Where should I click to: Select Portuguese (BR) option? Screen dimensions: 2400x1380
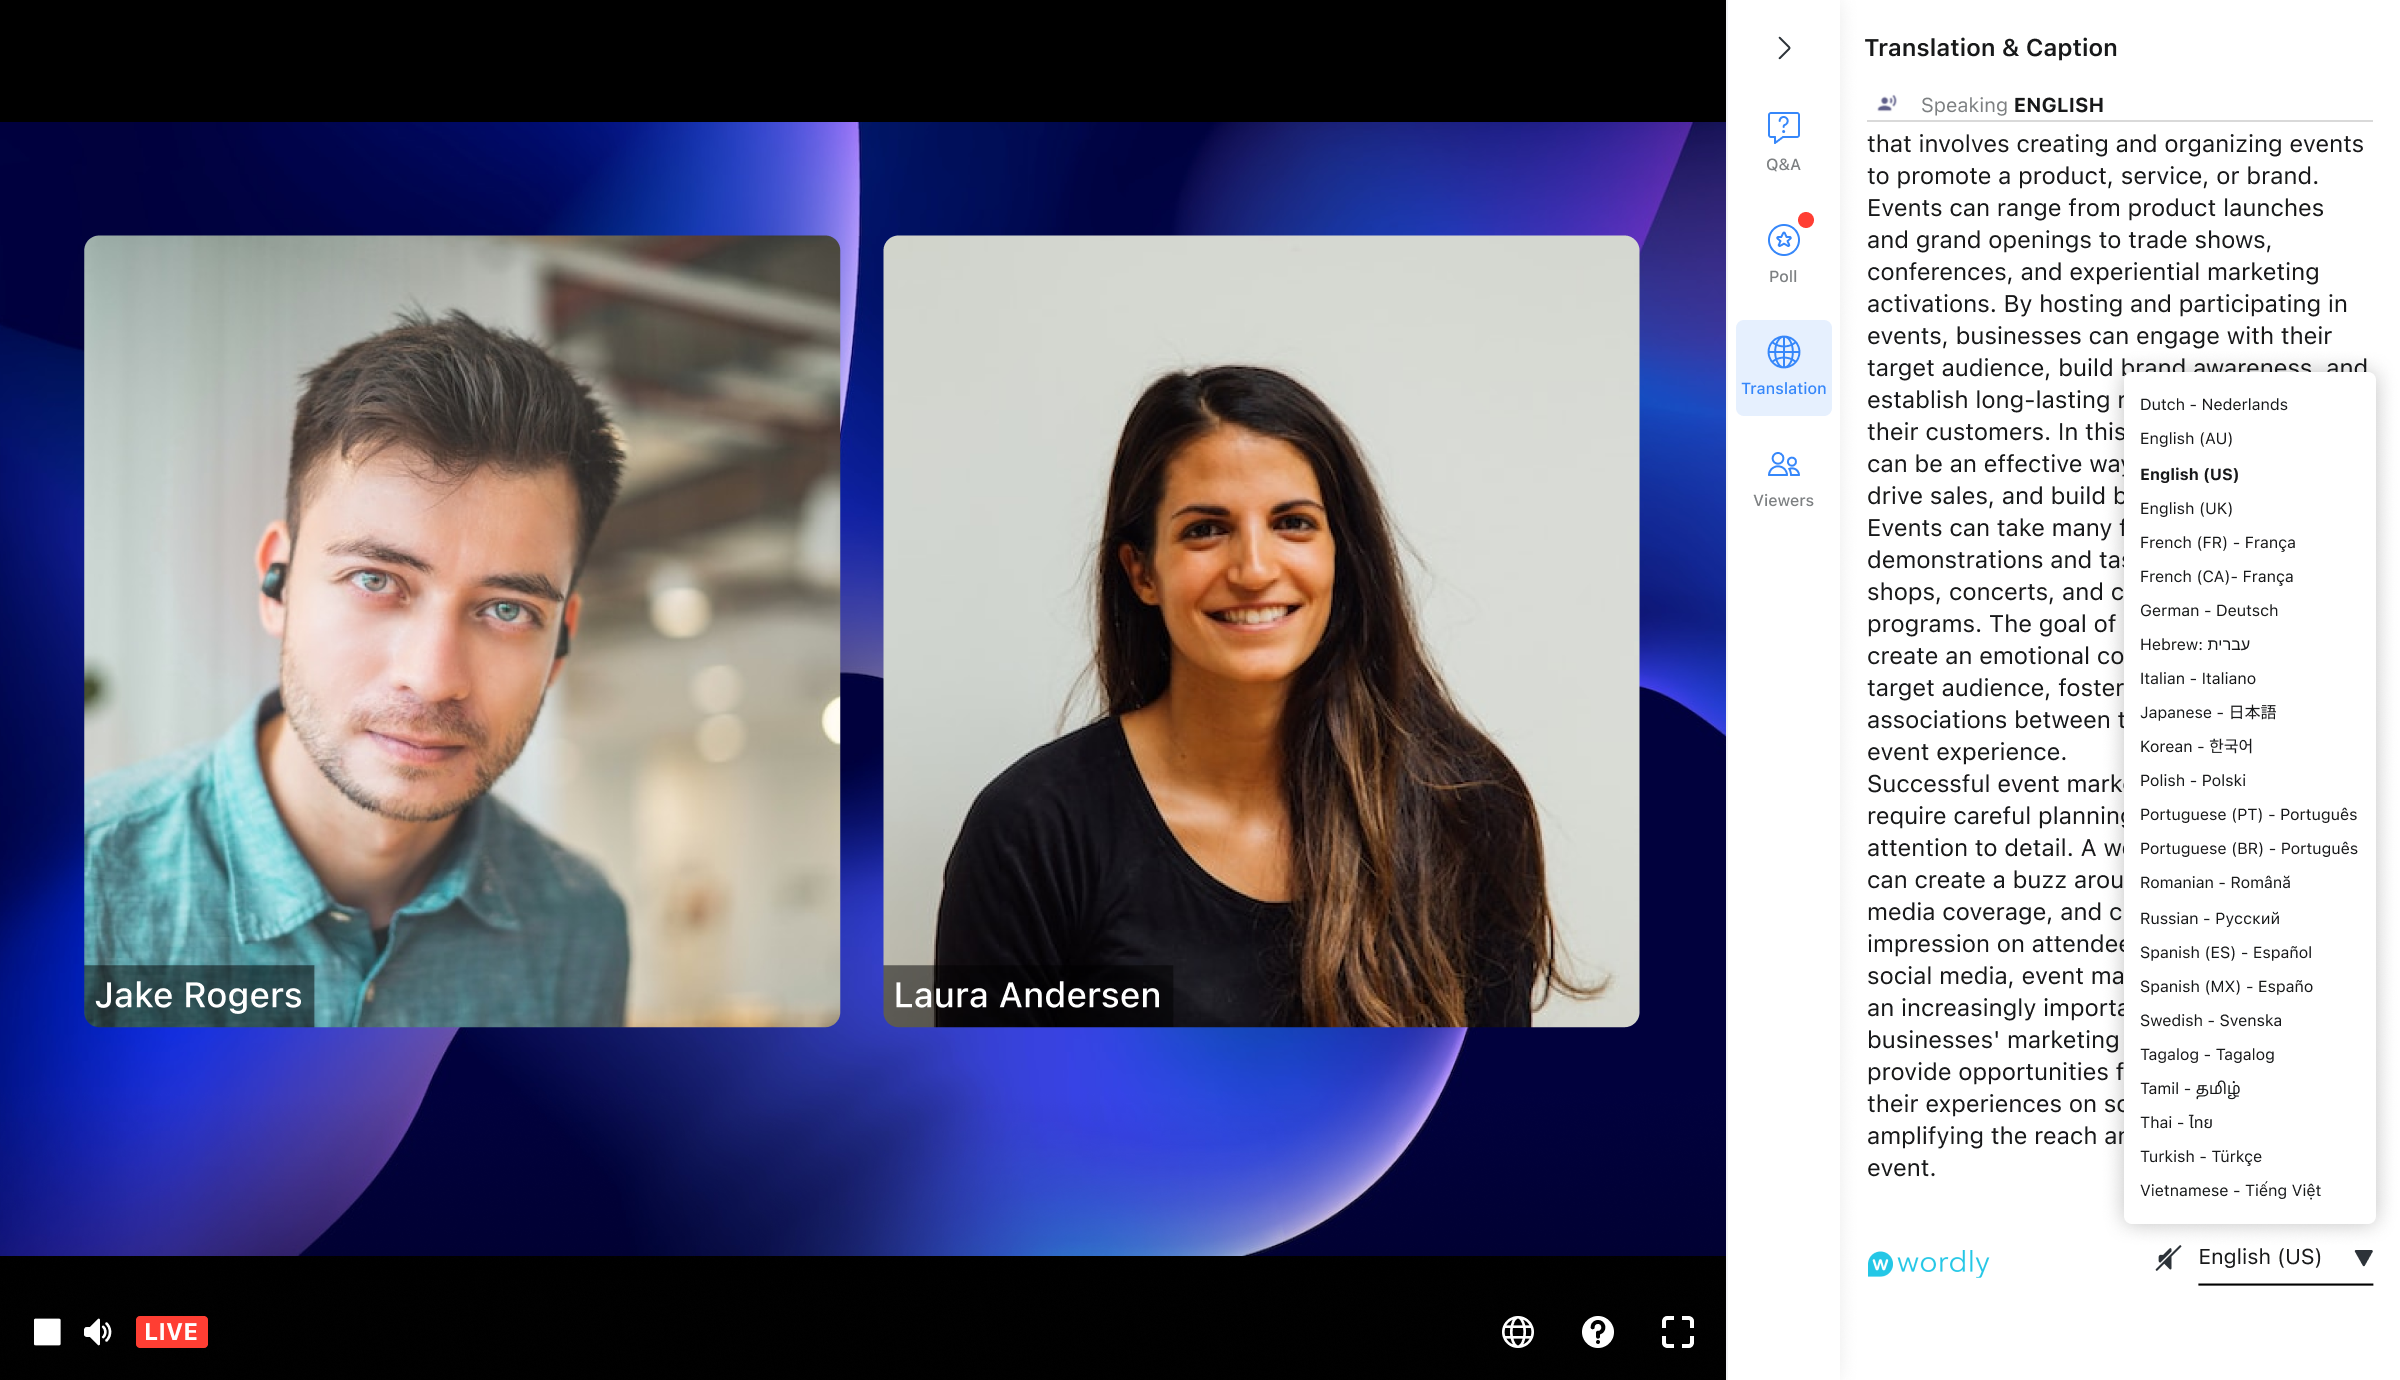pyautogui.click(x=2248, y=848)
